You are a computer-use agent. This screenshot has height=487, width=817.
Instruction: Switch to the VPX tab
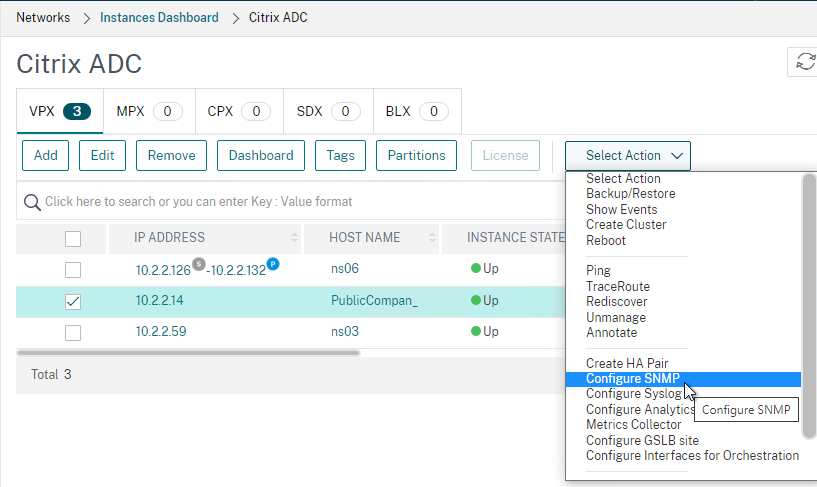(60, 111)
